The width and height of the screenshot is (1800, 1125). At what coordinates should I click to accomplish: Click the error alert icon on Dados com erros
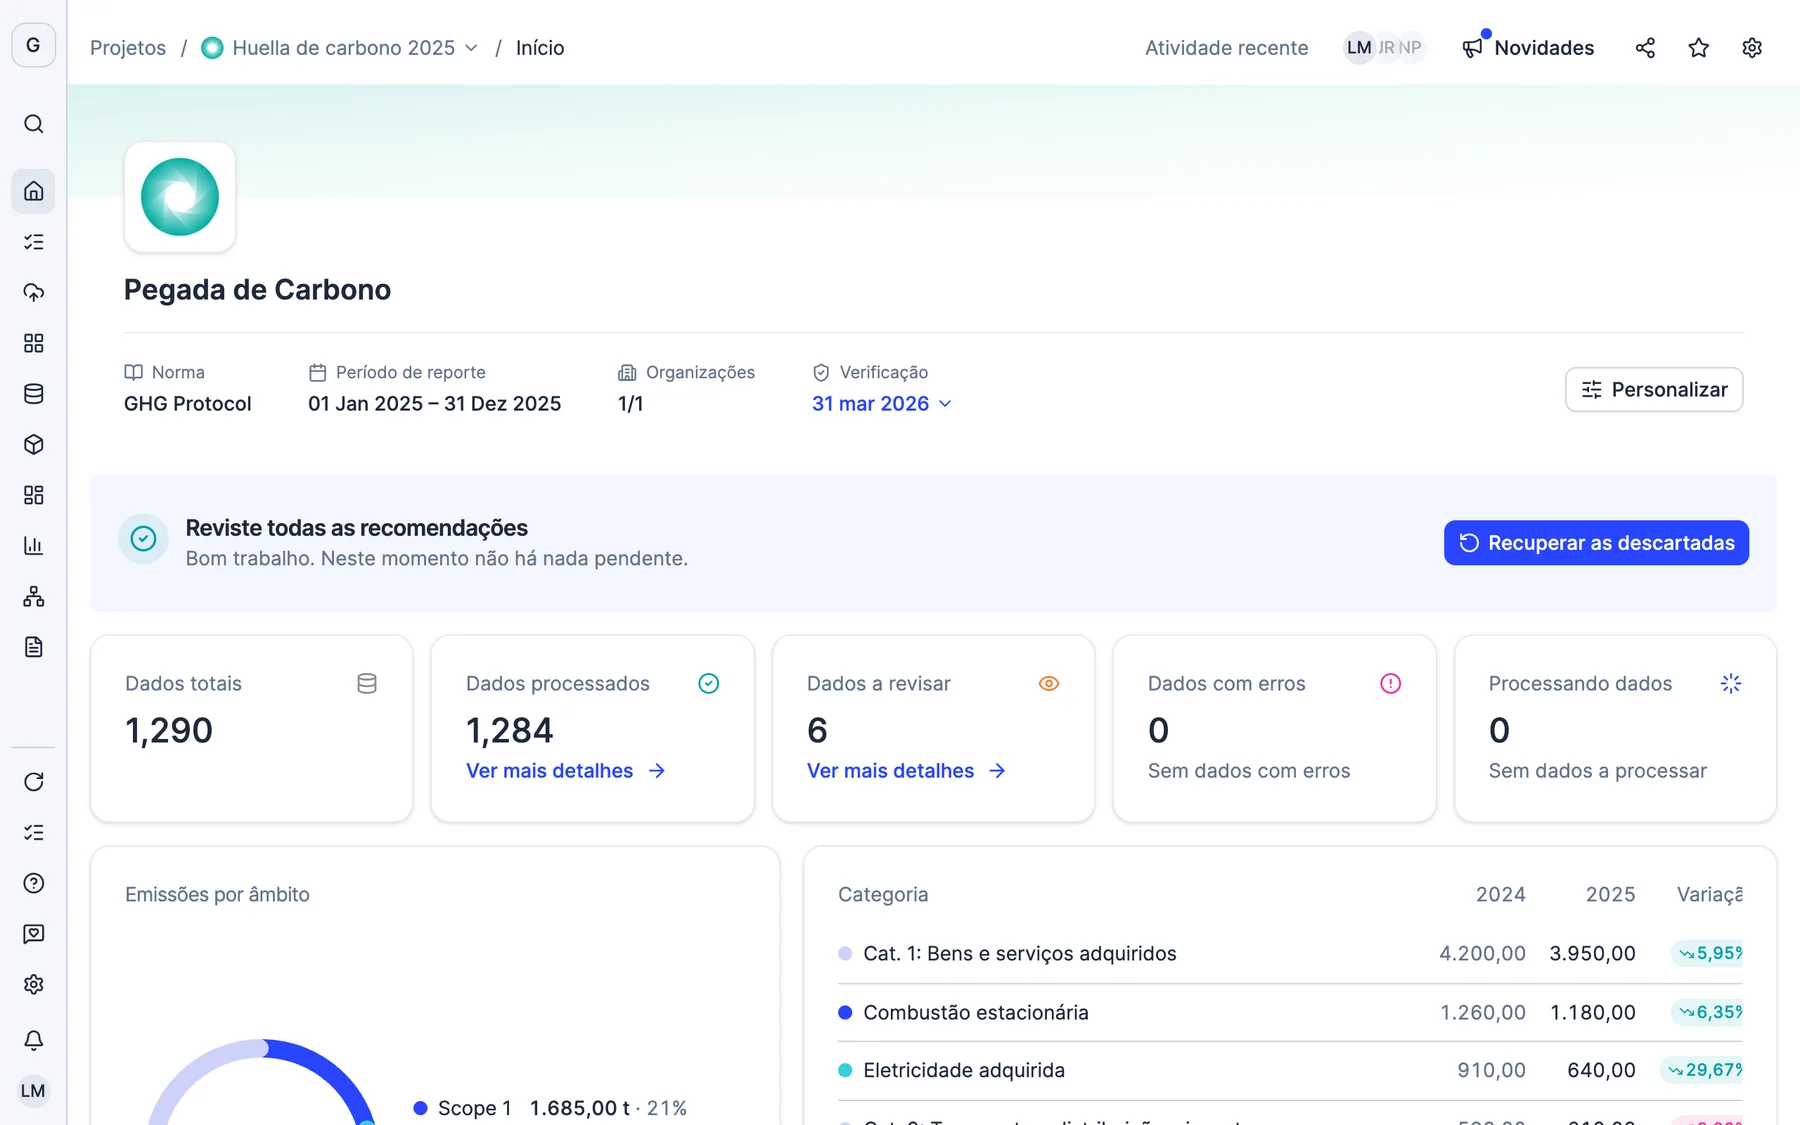tap(1390, 684)
